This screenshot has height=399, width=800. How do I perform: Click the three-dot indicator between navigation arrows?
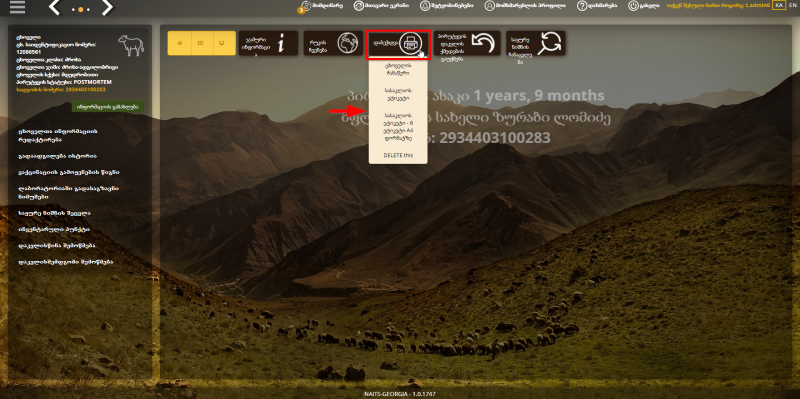click(x=81, y=9)
